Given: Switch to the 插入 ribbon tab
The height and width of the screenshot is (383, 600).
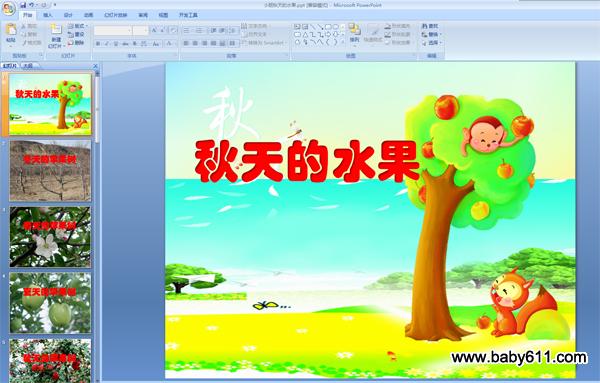Looking at the screenshot, I should pos(48,15).
